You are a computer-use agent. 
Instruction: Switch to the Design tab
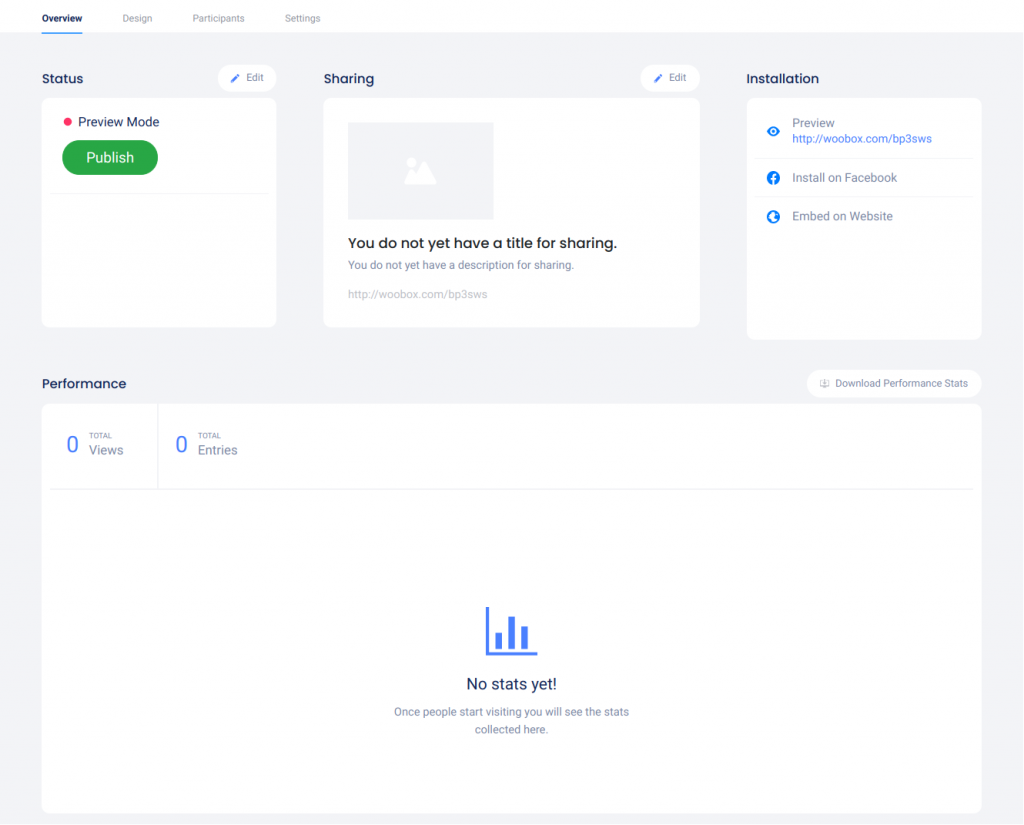click(x=137, y=18)
